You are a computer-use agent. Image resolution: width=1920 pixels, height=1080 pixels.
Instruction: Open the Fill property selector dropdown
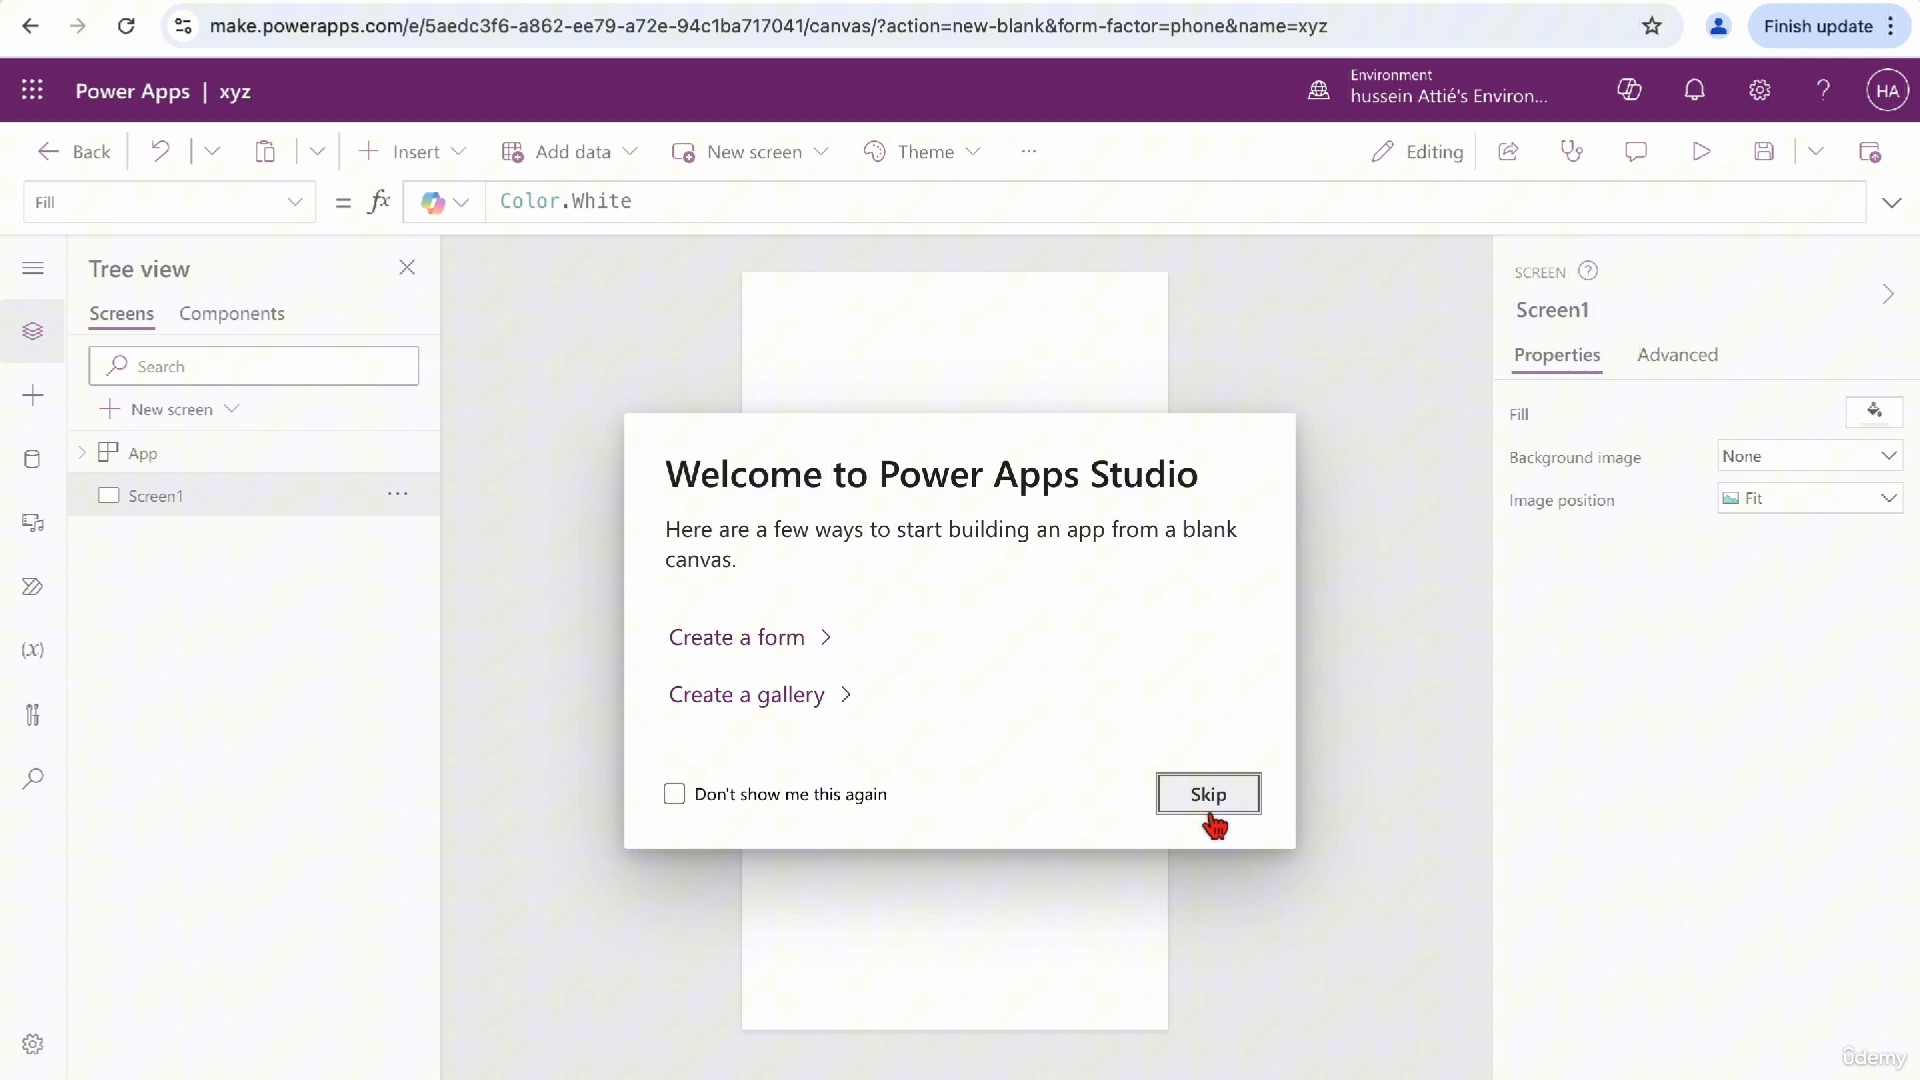tap(168, 202)
